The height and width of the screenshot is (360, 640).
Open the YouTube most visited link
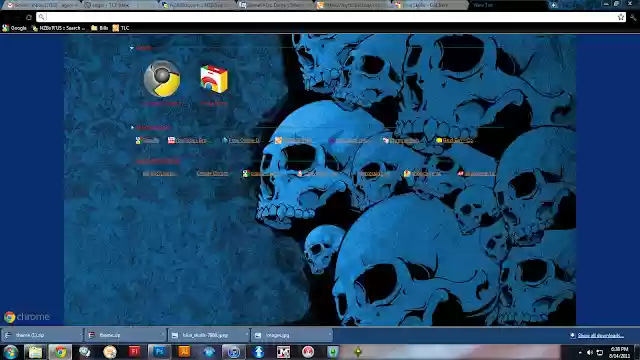coord(187,140)
